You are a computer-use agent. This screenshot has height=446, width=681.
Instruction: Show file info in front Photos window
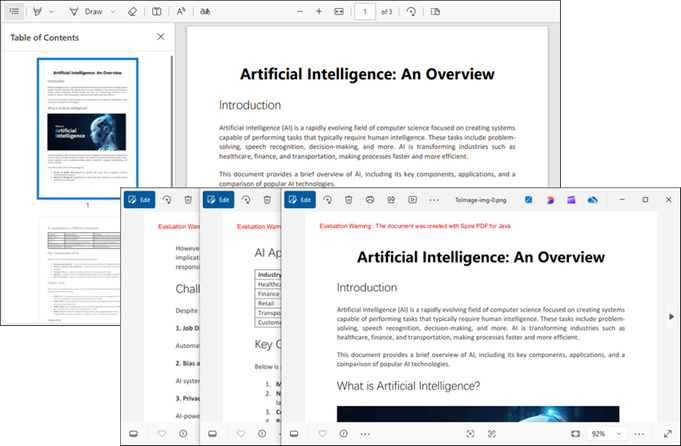[344, 433]
